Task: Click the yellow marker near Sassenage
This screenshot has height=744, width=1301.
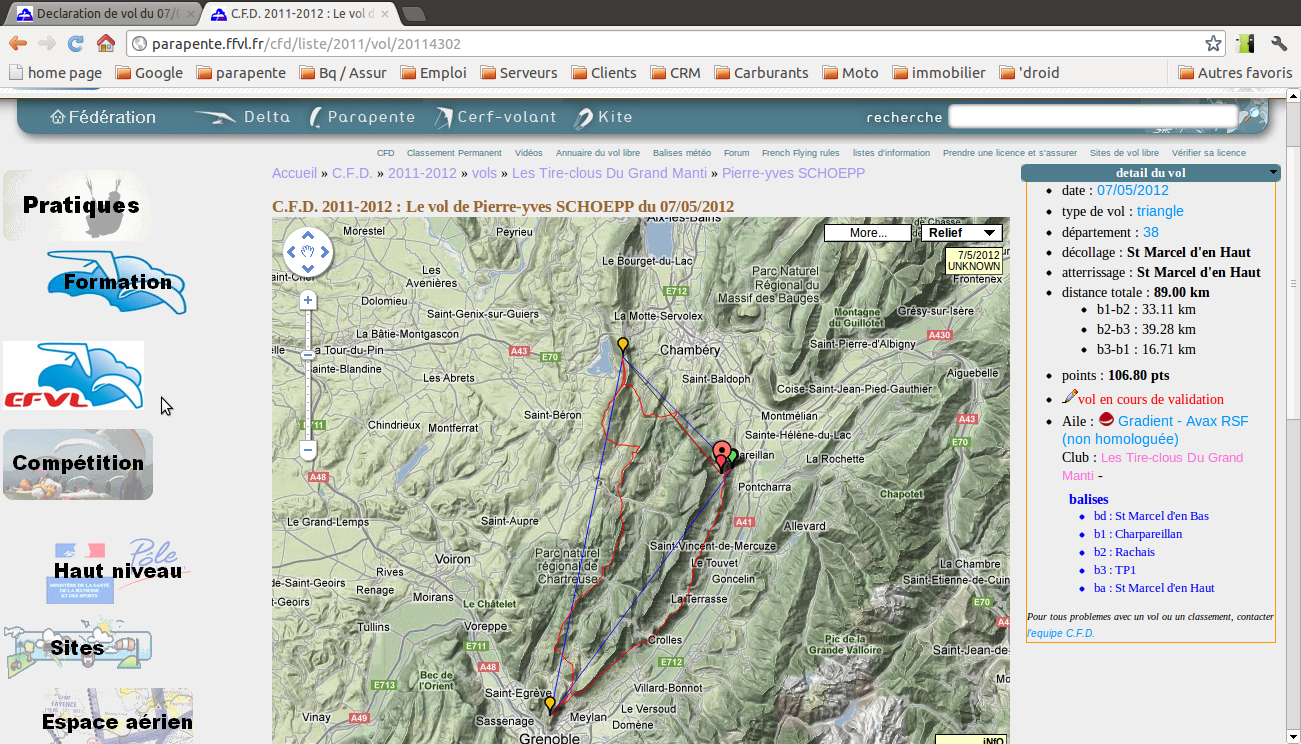Action: click(550, 705)
